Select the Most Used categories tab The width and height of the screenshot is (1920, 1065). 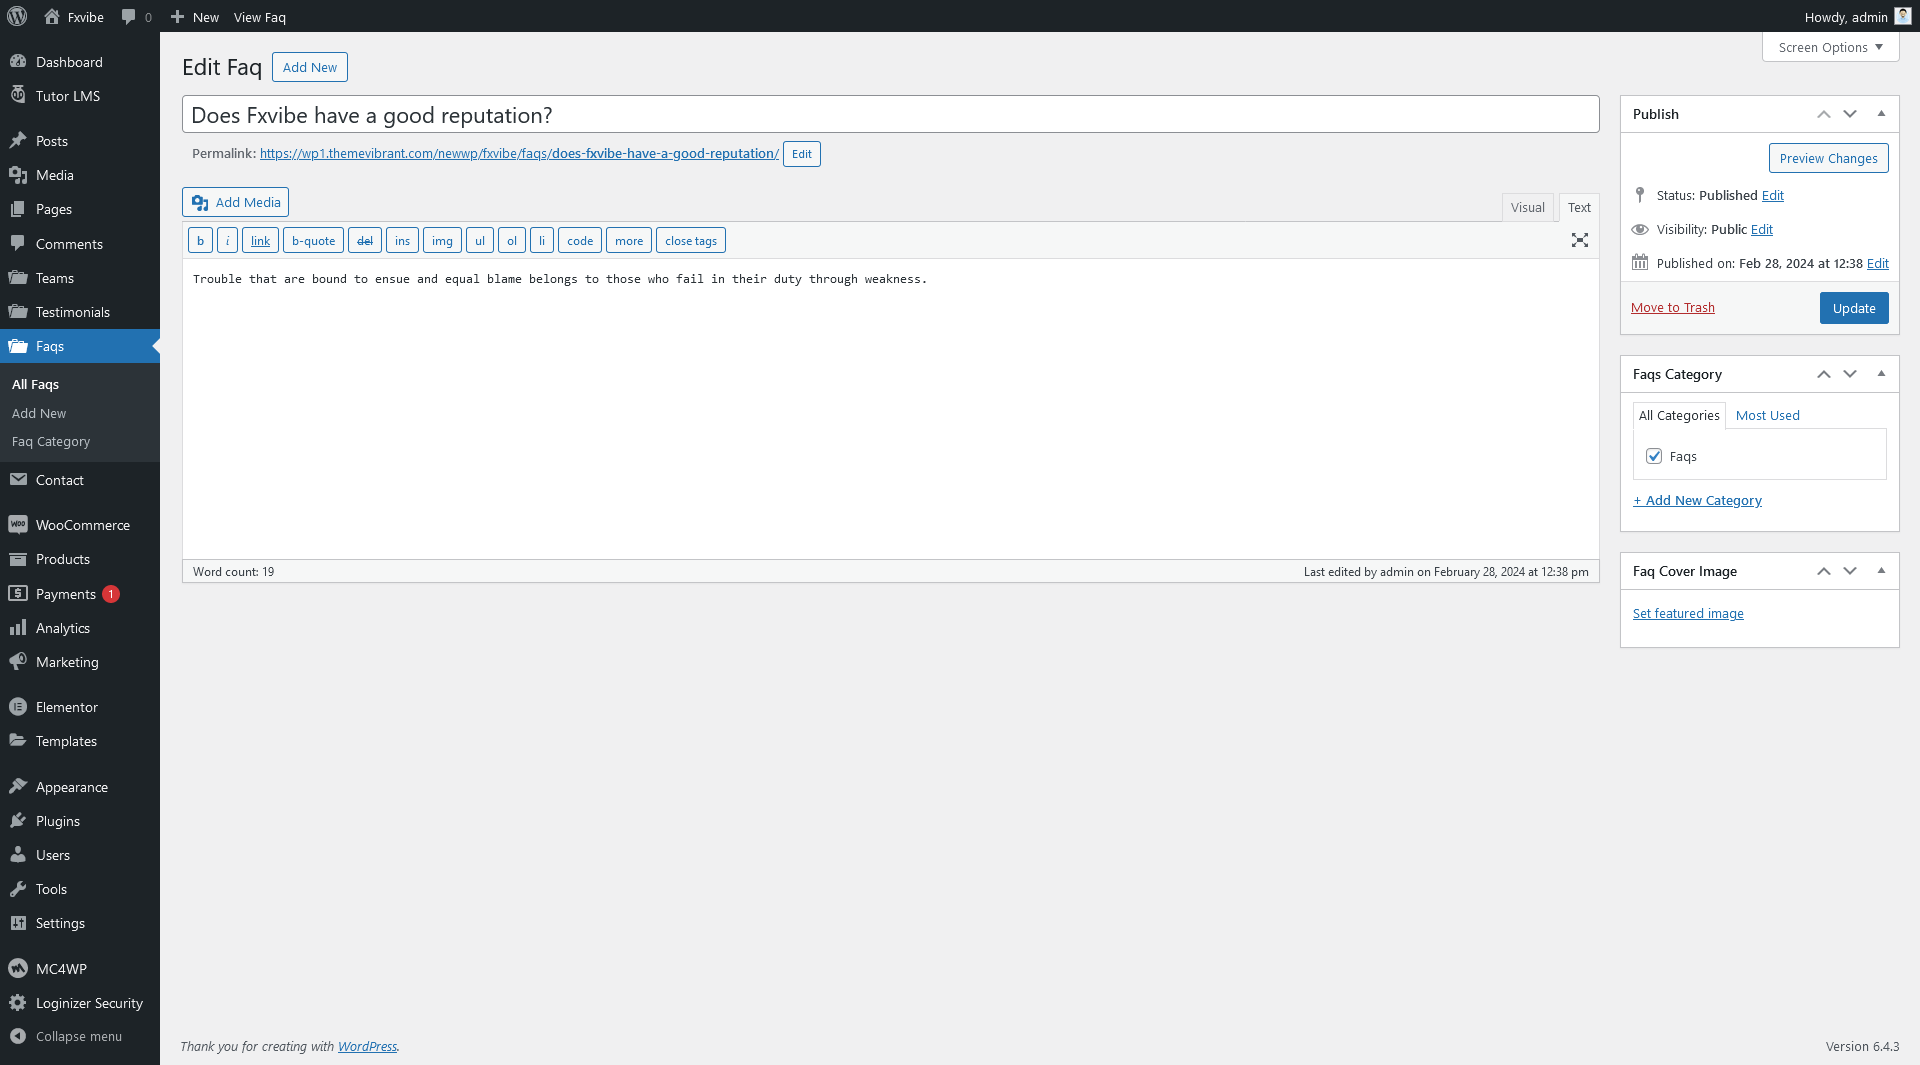click(1767, 415)
